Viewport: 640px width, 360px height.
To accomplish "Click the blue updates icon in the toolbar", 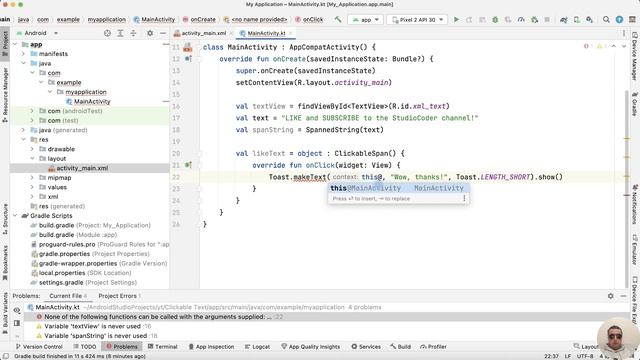I will pos(619,20).
